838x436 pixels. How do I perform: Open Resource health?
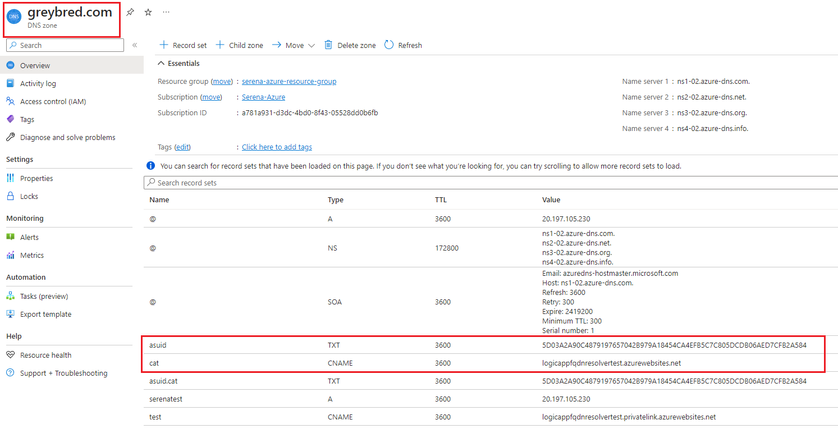pos(45,355)
